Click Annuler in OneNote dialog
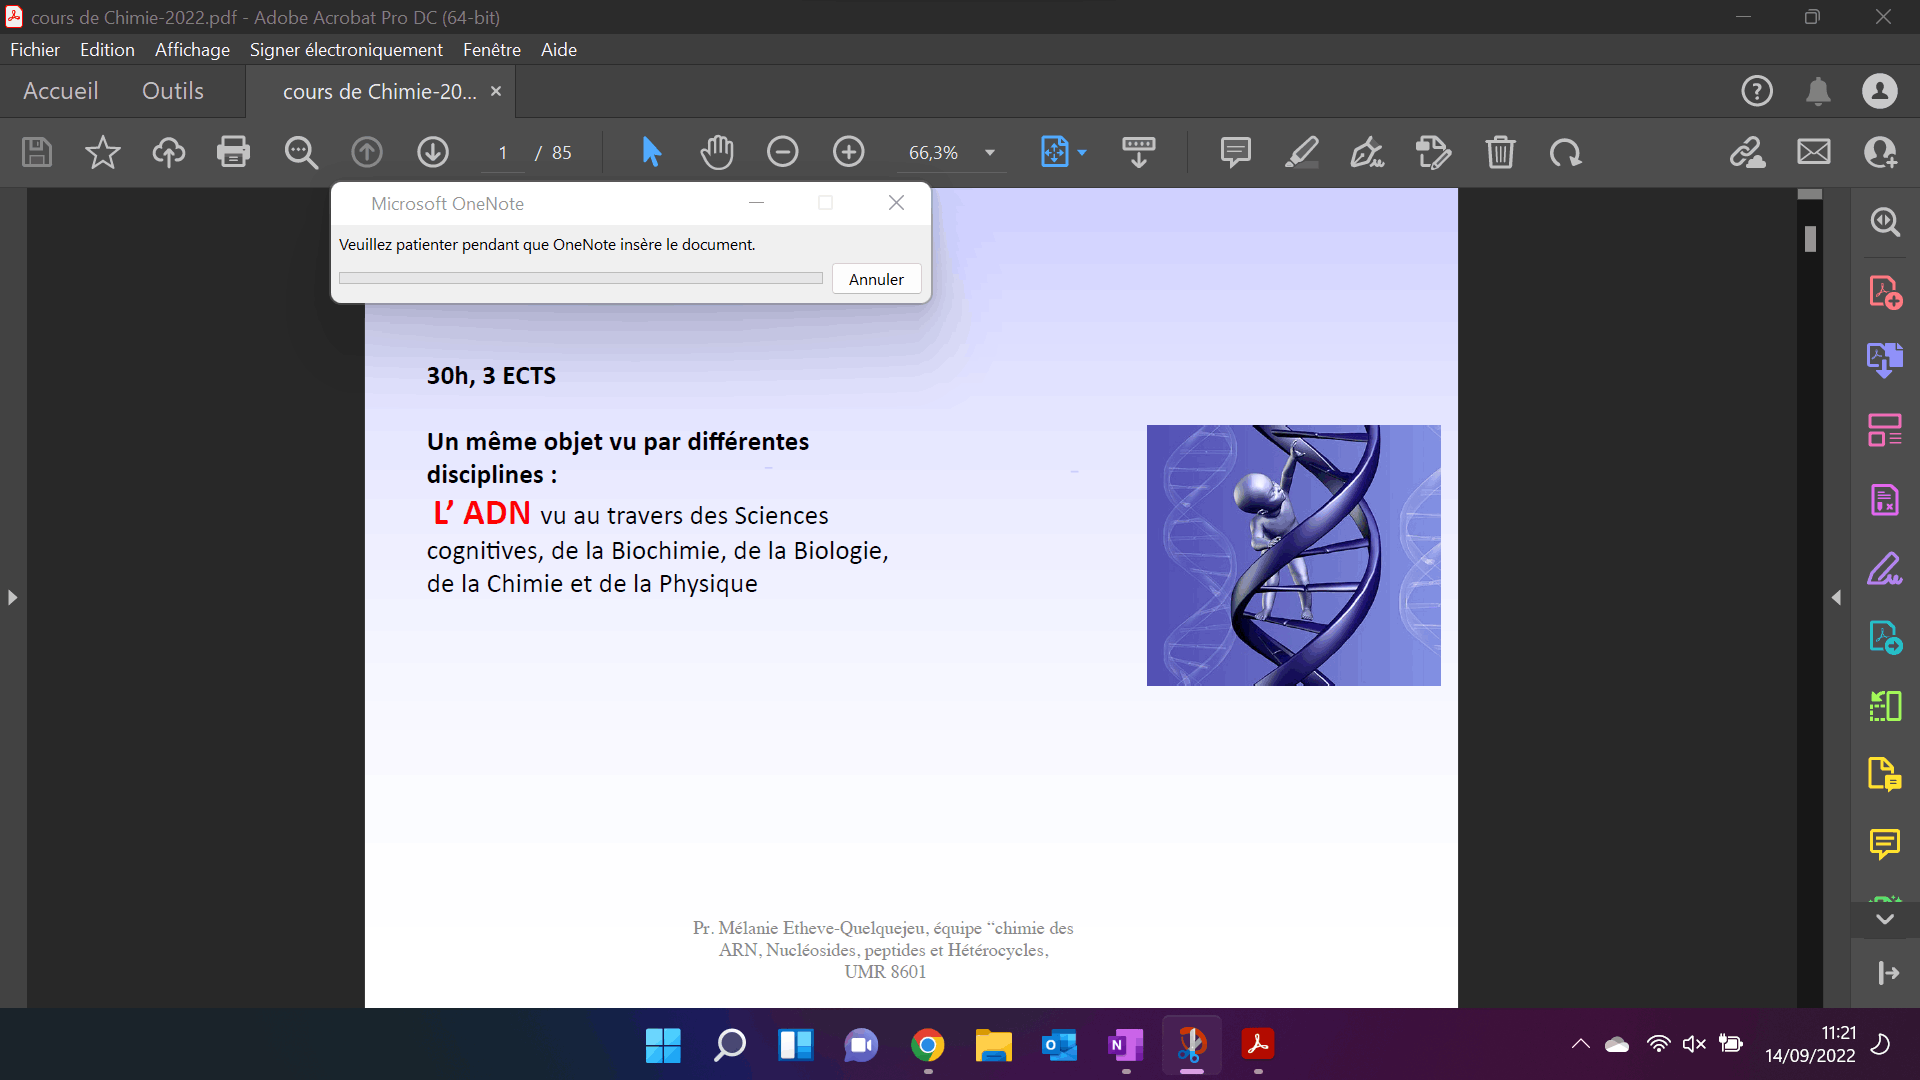 pos(876,279)
